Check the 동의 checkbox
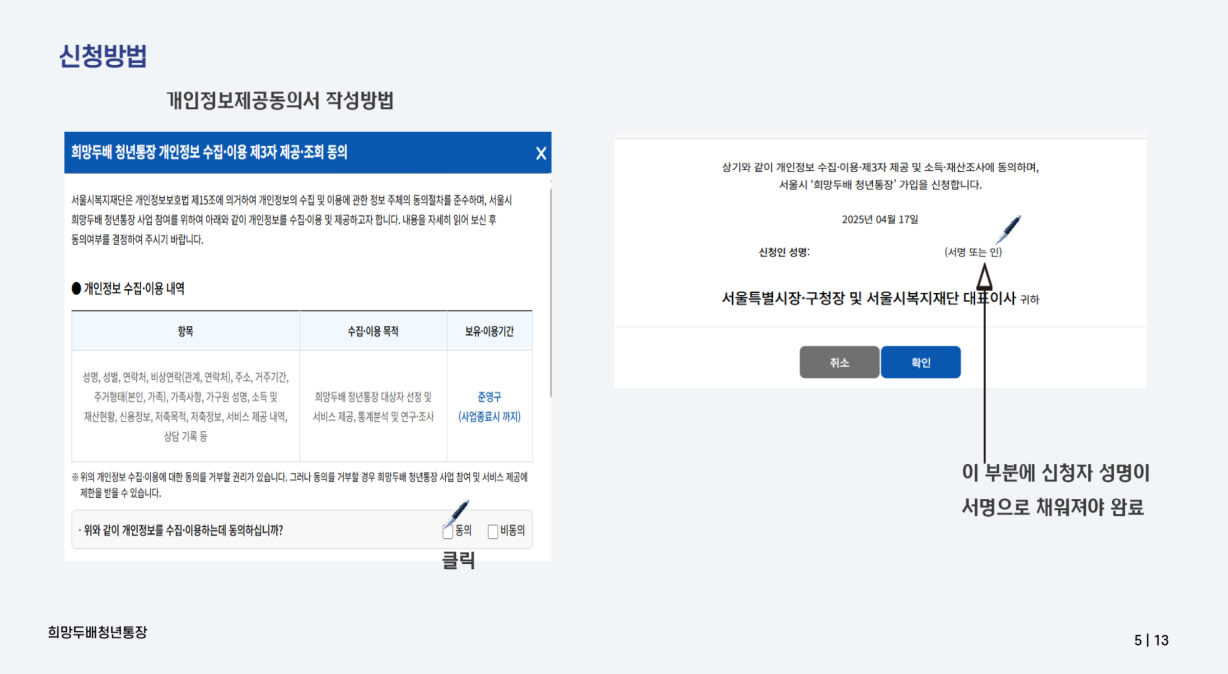The image size is (1228, 674). [448, 531]
